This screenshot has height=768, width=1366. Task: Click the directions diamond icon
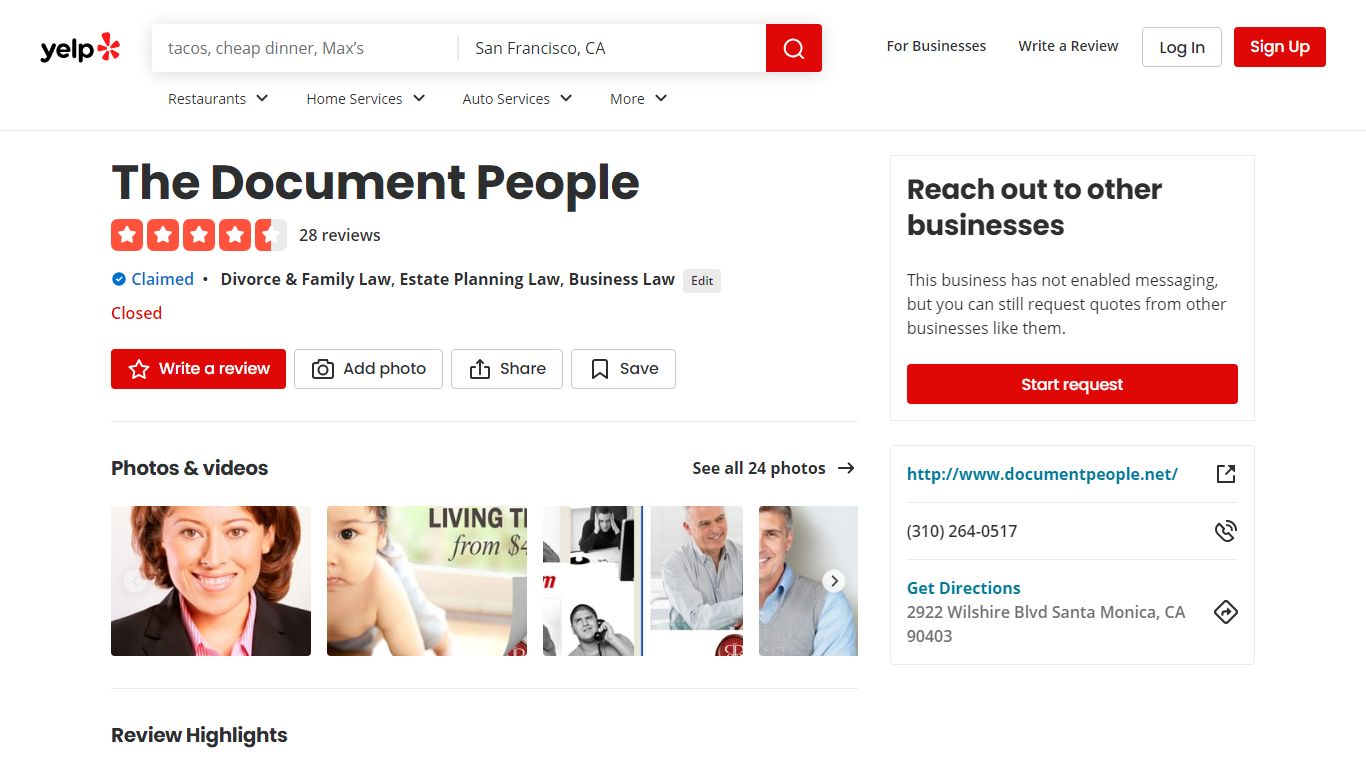[1226, 612]
